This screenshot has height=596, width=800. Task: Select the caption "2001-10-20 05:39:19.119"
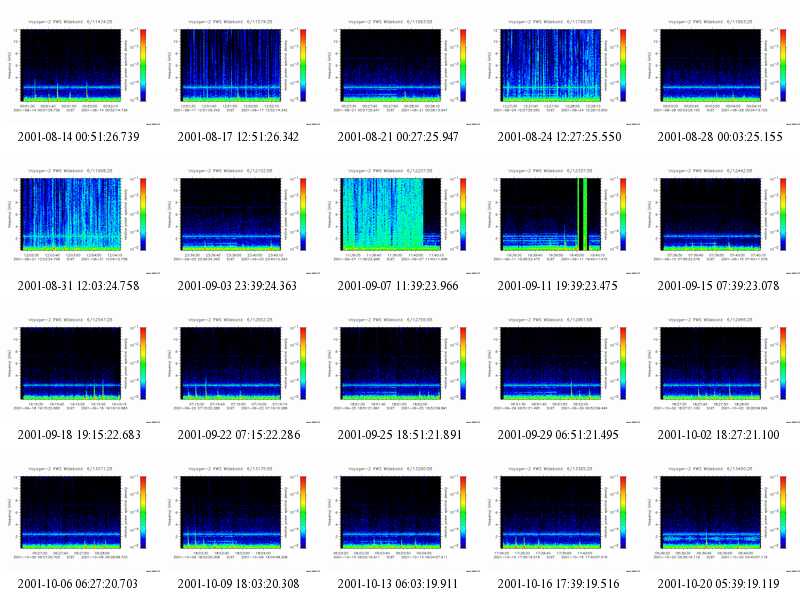click(718, 584)
